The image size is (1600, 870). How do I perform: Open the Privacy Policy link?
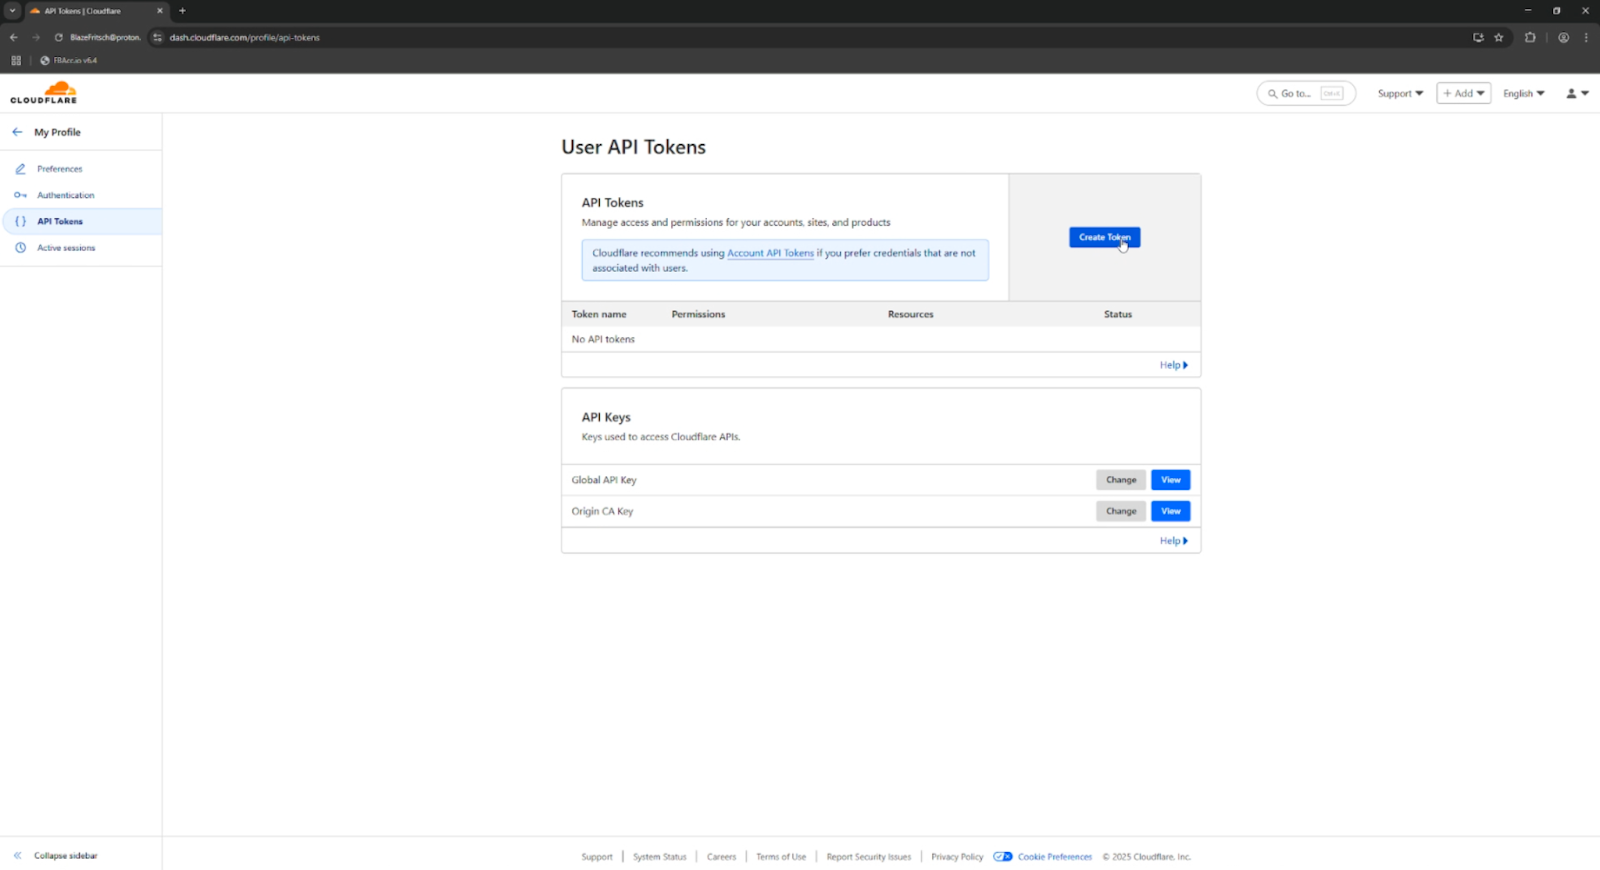tap(957, 857)
